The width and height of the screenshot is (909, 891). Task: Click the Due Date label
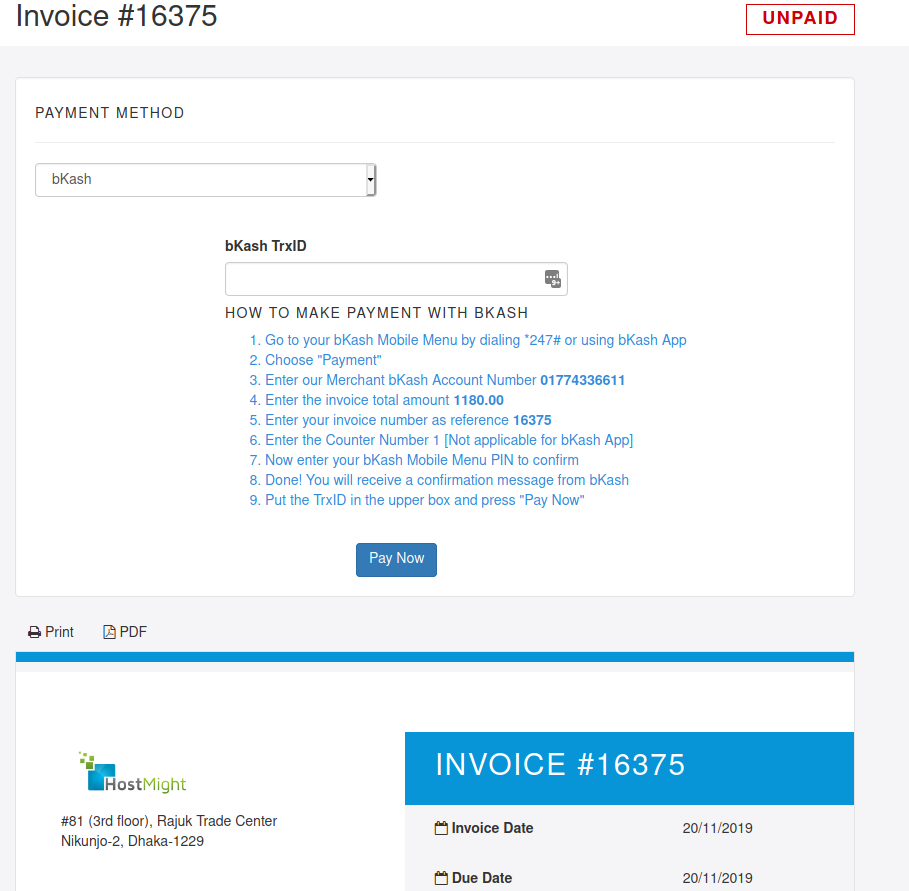482,878
